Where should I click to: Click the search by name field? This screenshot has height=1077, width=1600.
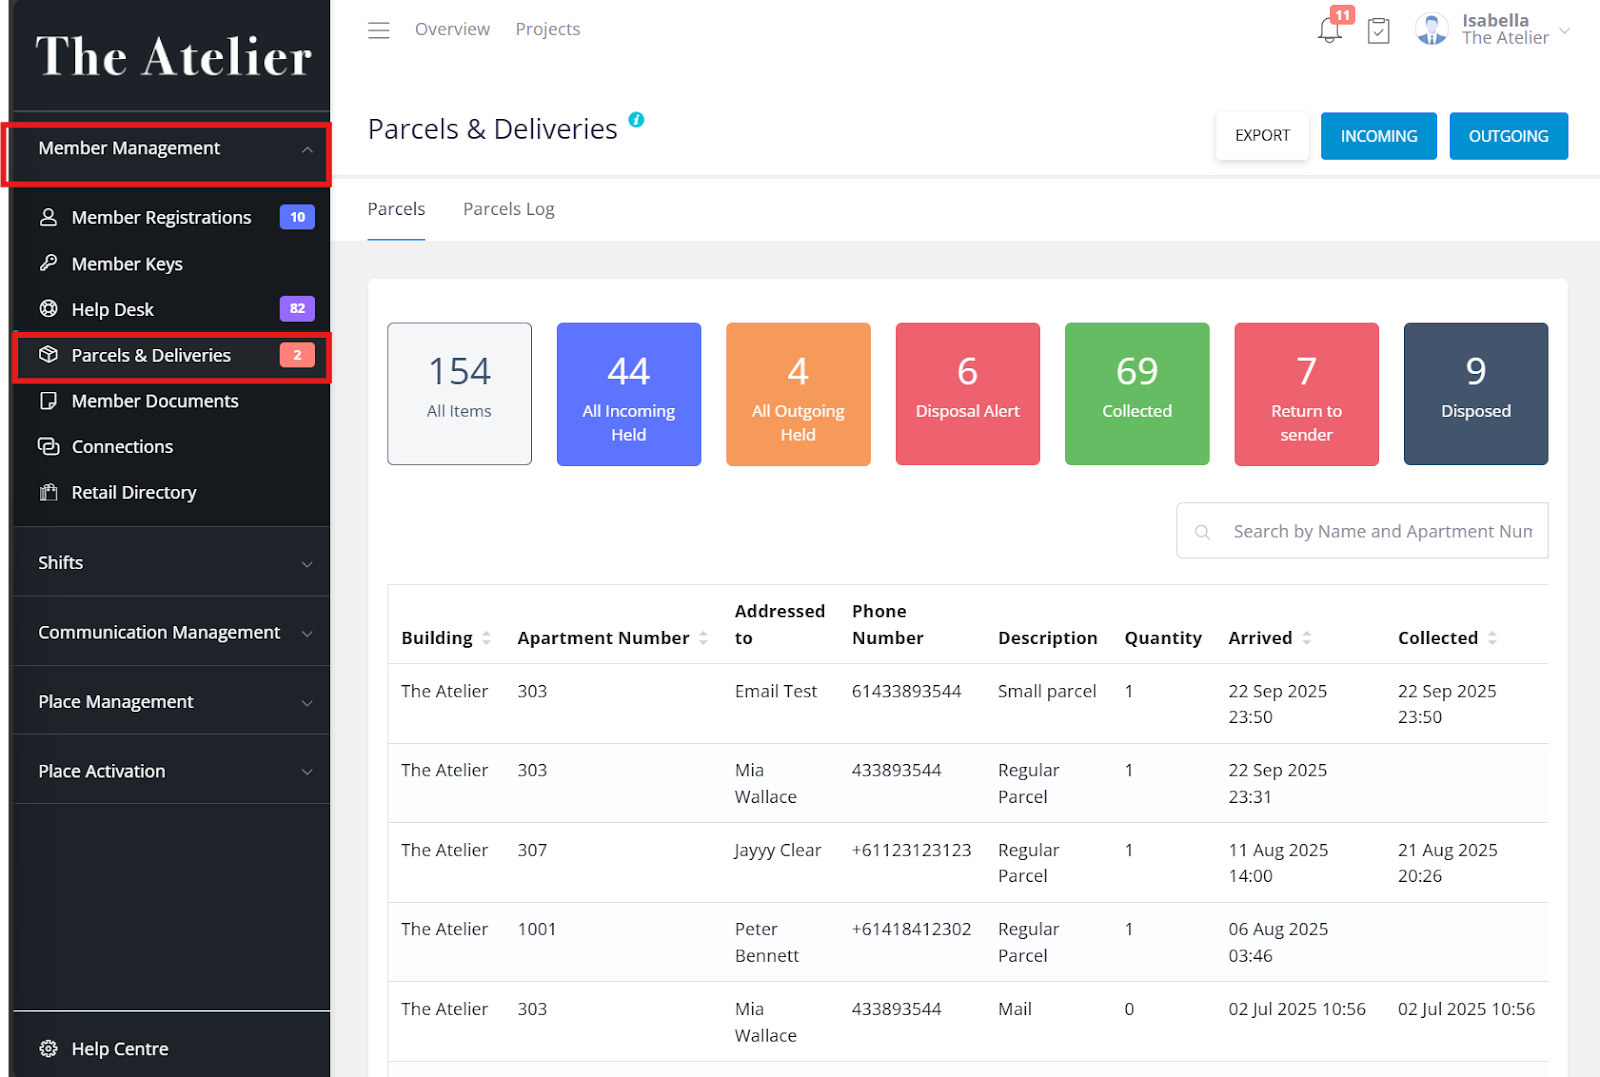point(1380,531)
